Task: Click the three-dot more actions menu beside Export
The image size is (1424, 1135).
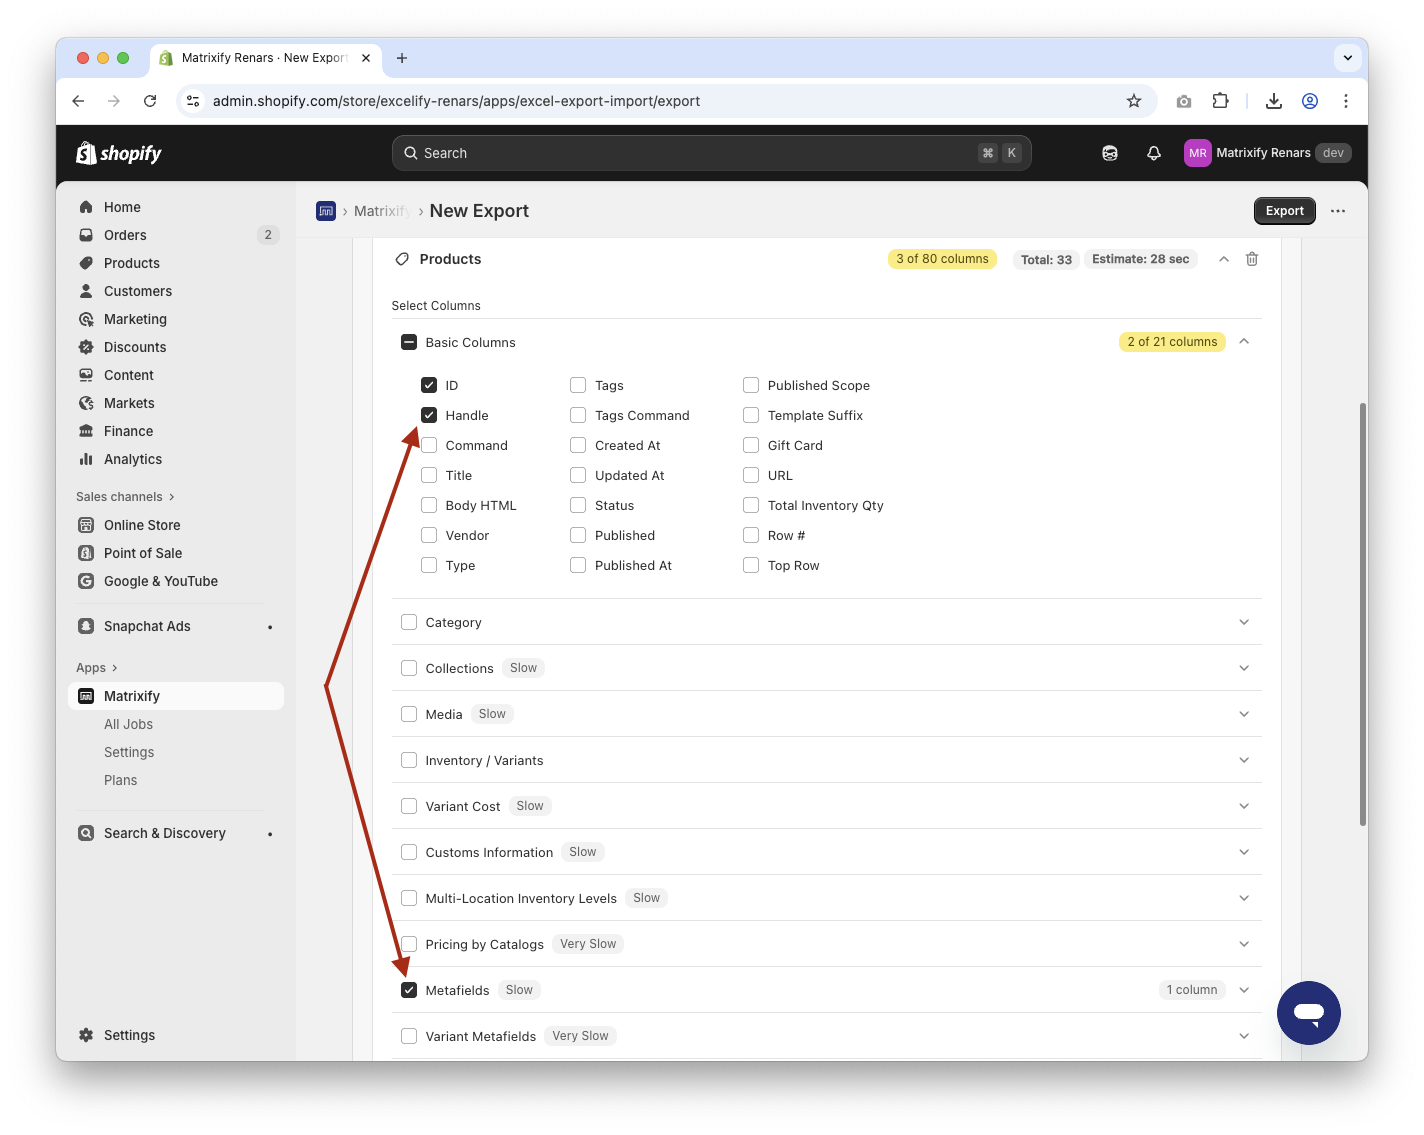Action: 1338,211
